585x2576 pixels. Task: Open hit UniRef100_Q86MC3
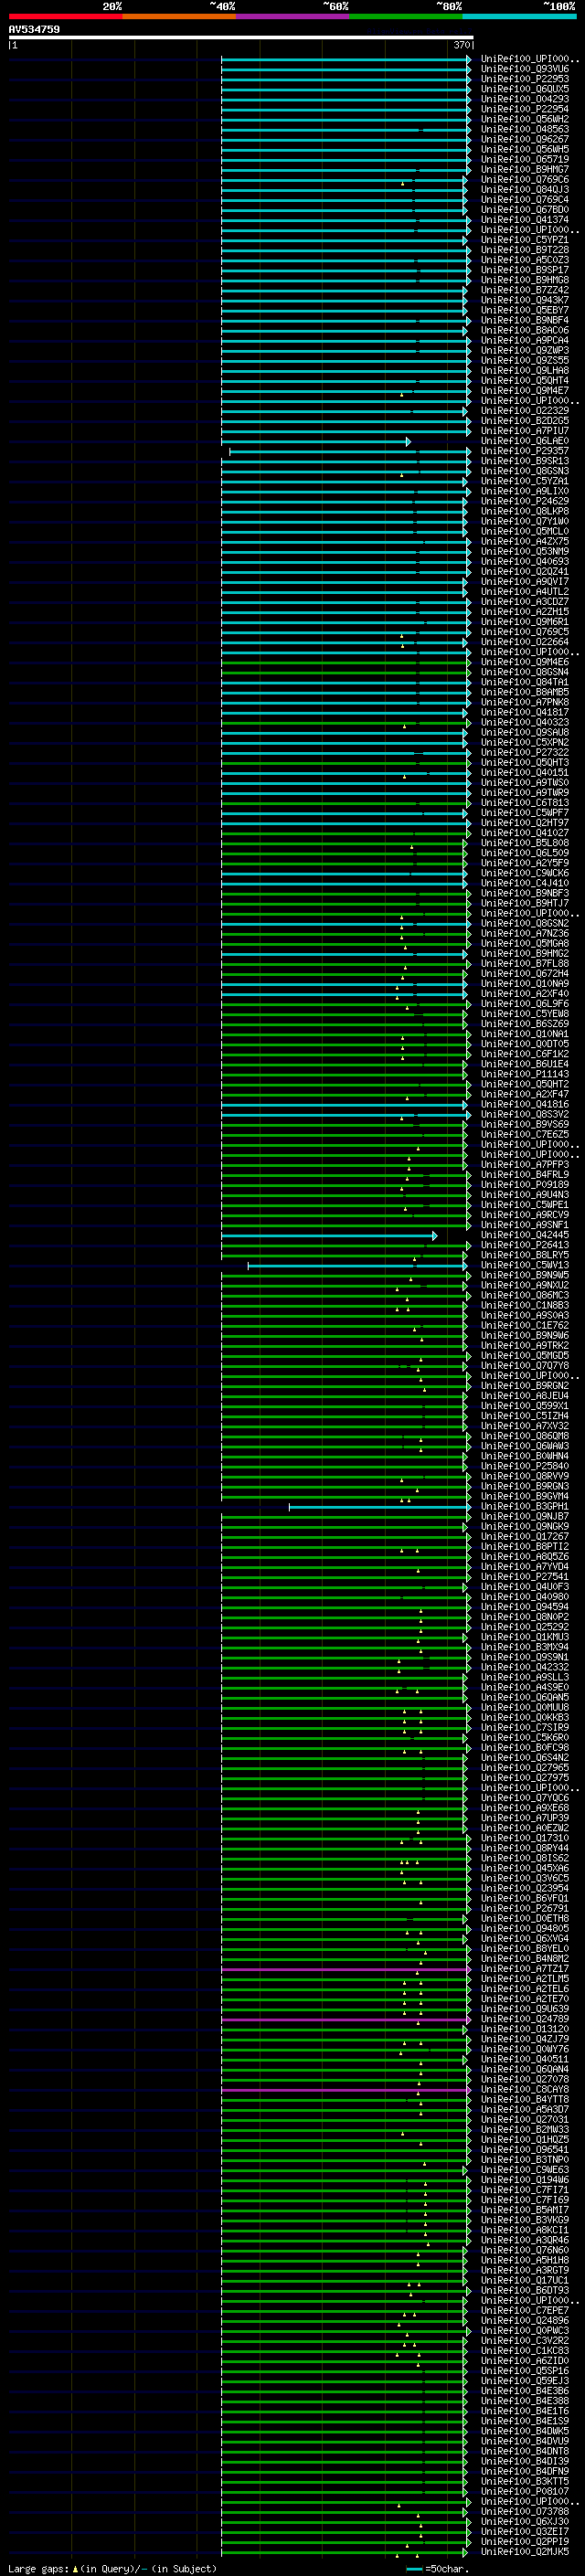(x=525, y=1295)
